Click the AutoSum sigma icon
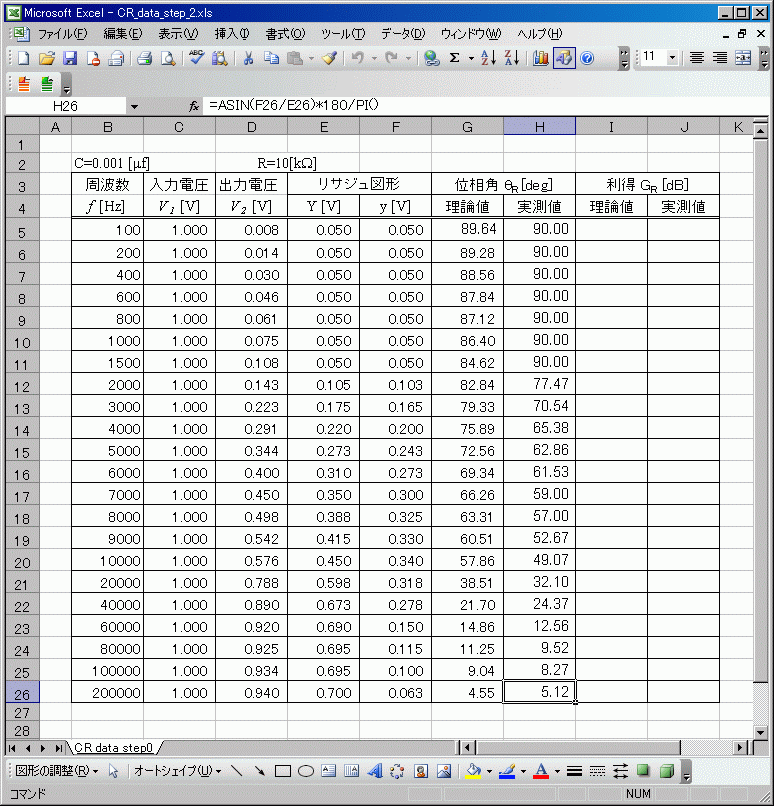The height and width of the screenshot is (806, 774). tap(454, 58)
